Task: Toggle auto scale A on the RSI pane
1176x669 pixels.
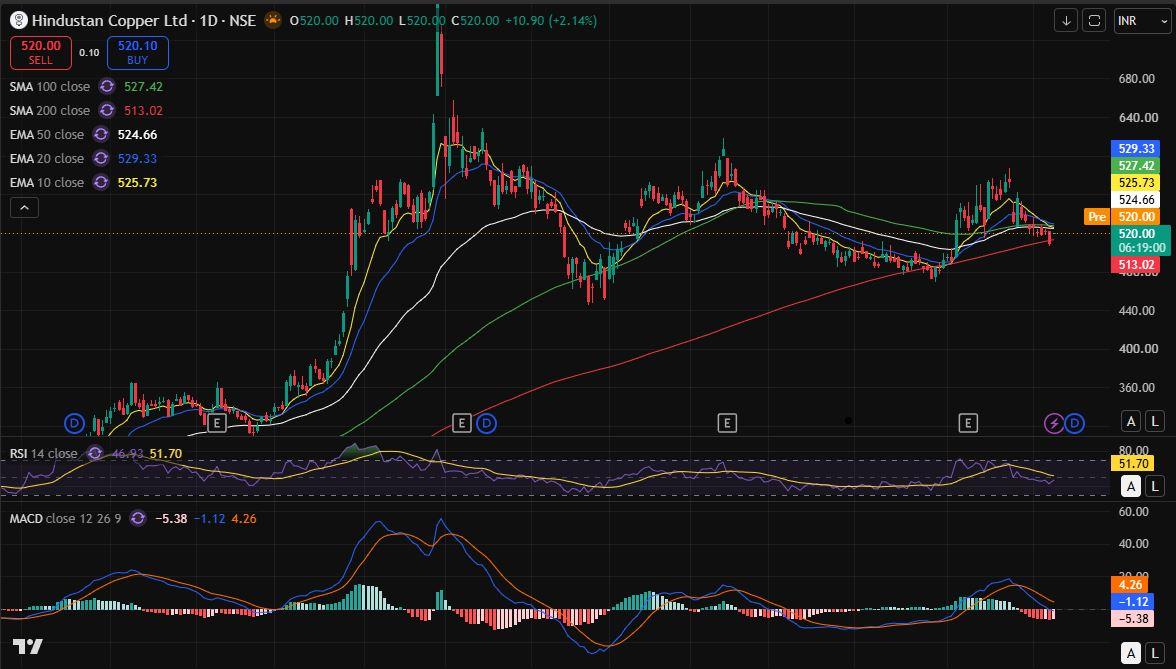Action: [x=1131, y=487]
